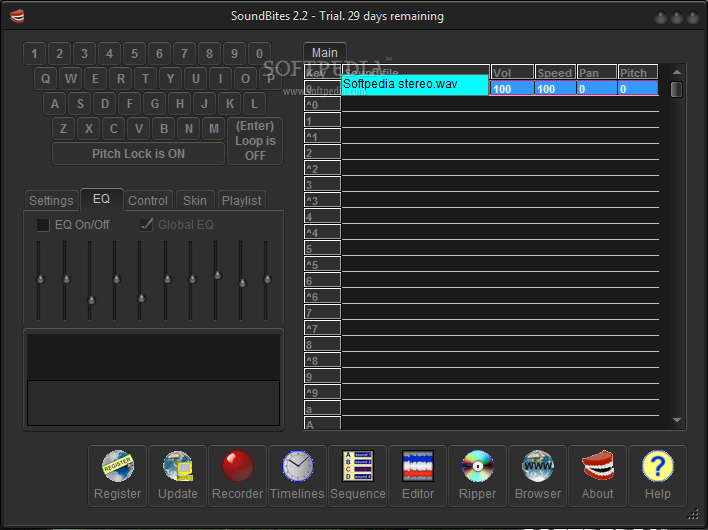Viewport: 708px width, 530px height.
Task: Click the SoundBites teeth logo in title bar
Action: (17, 16)
